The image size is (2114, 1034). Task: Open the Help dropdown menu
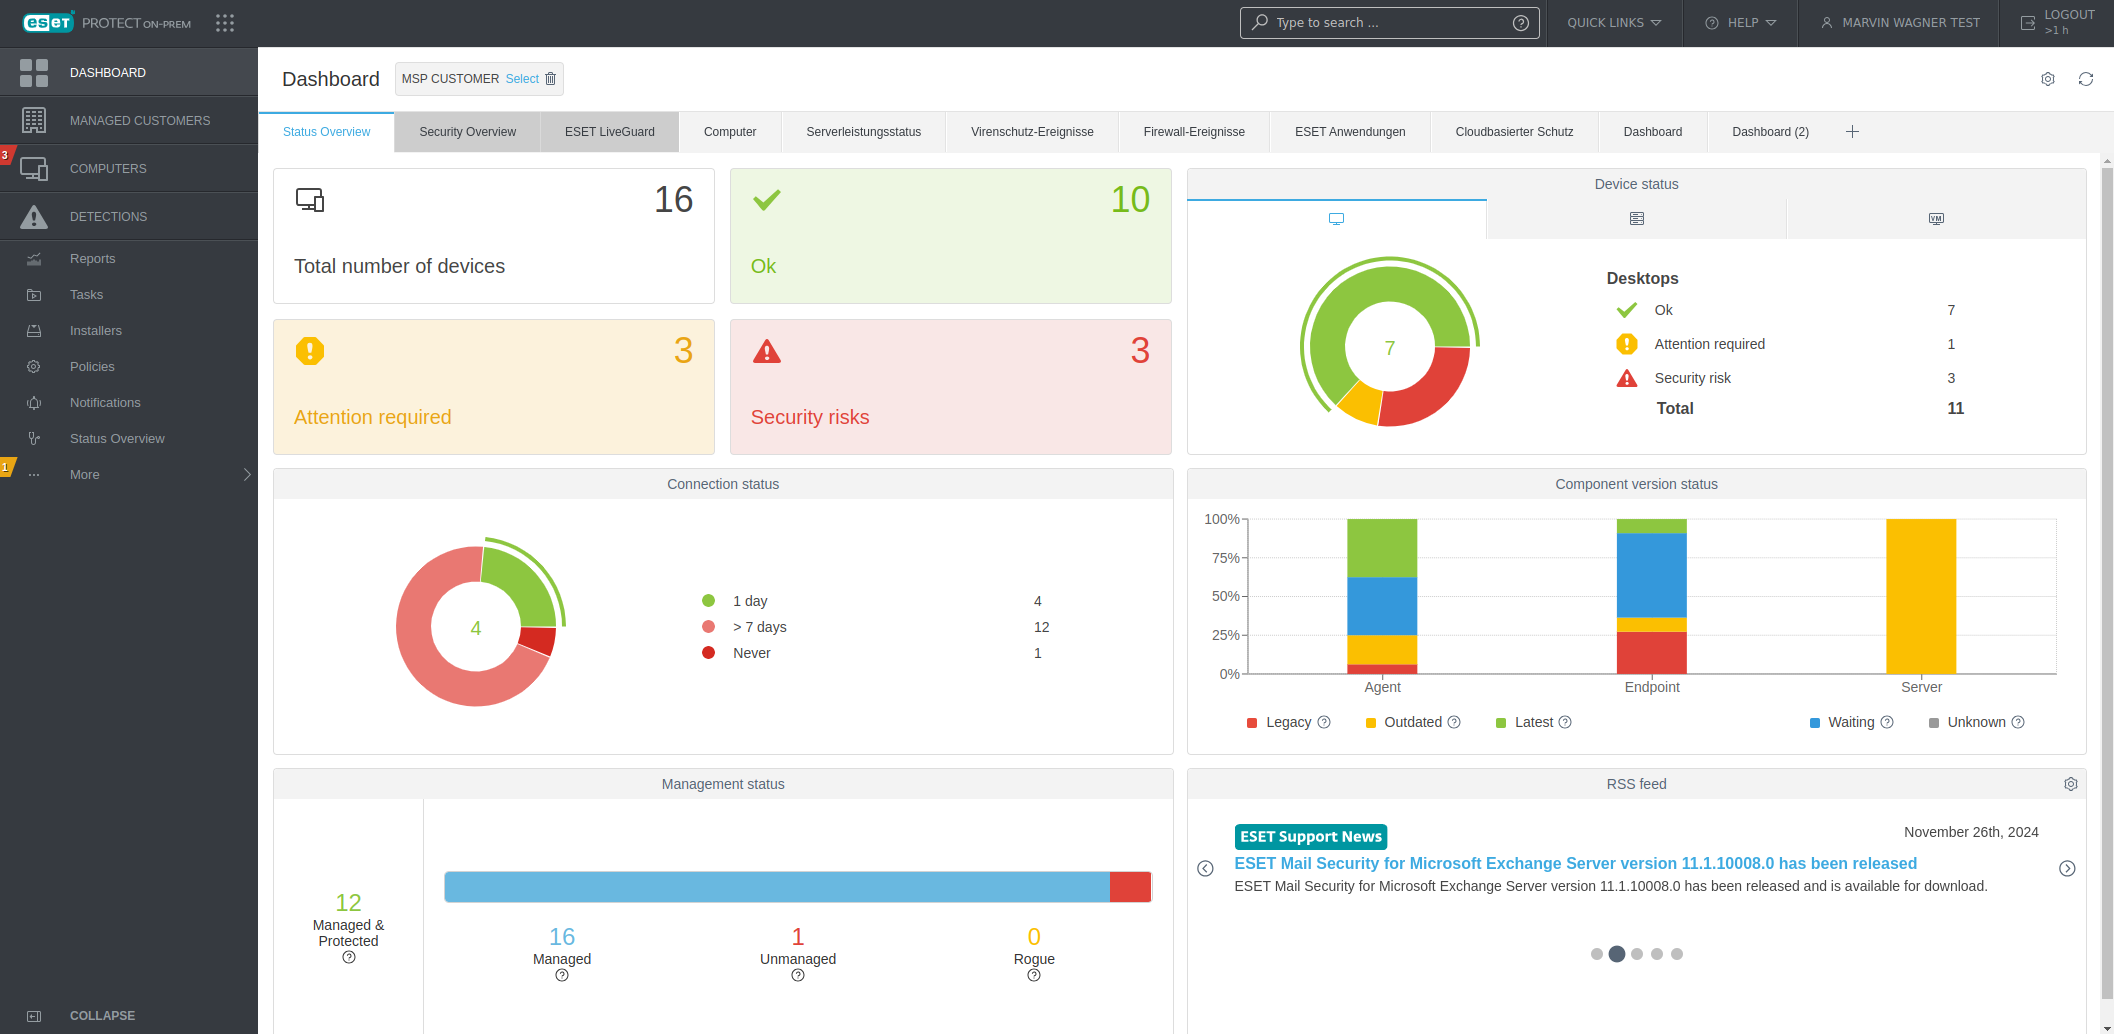click(1740, 23)
